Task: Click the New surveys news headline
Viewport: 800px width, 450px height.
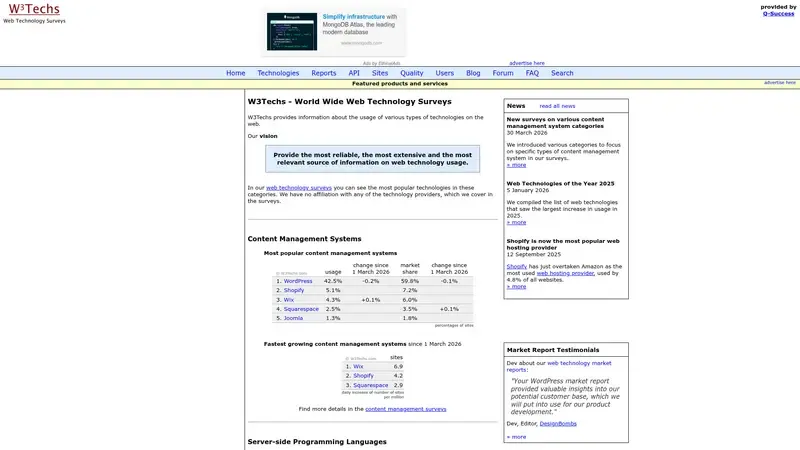Action: (555, 122)
